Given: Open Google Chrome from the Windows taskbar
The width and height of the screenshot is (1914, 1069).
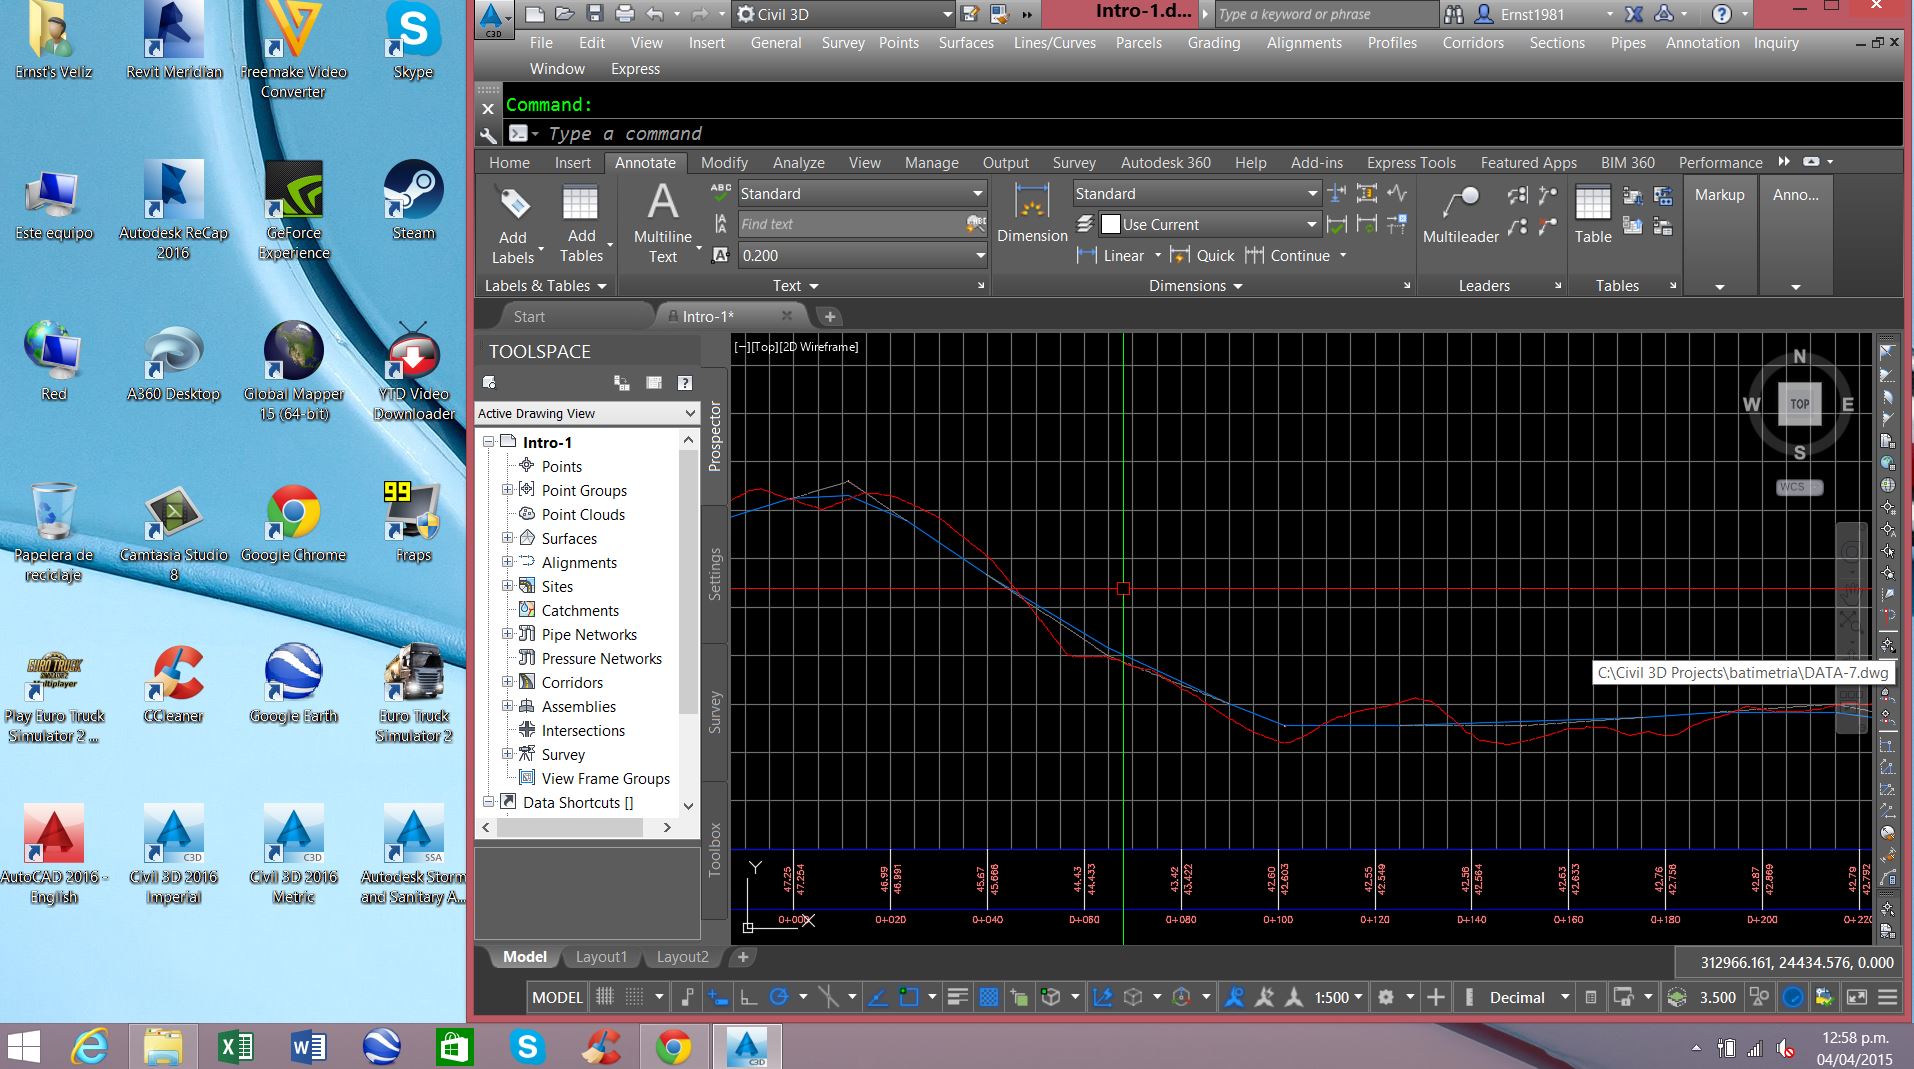Looking at the screenshot, I should [673, 1047].
